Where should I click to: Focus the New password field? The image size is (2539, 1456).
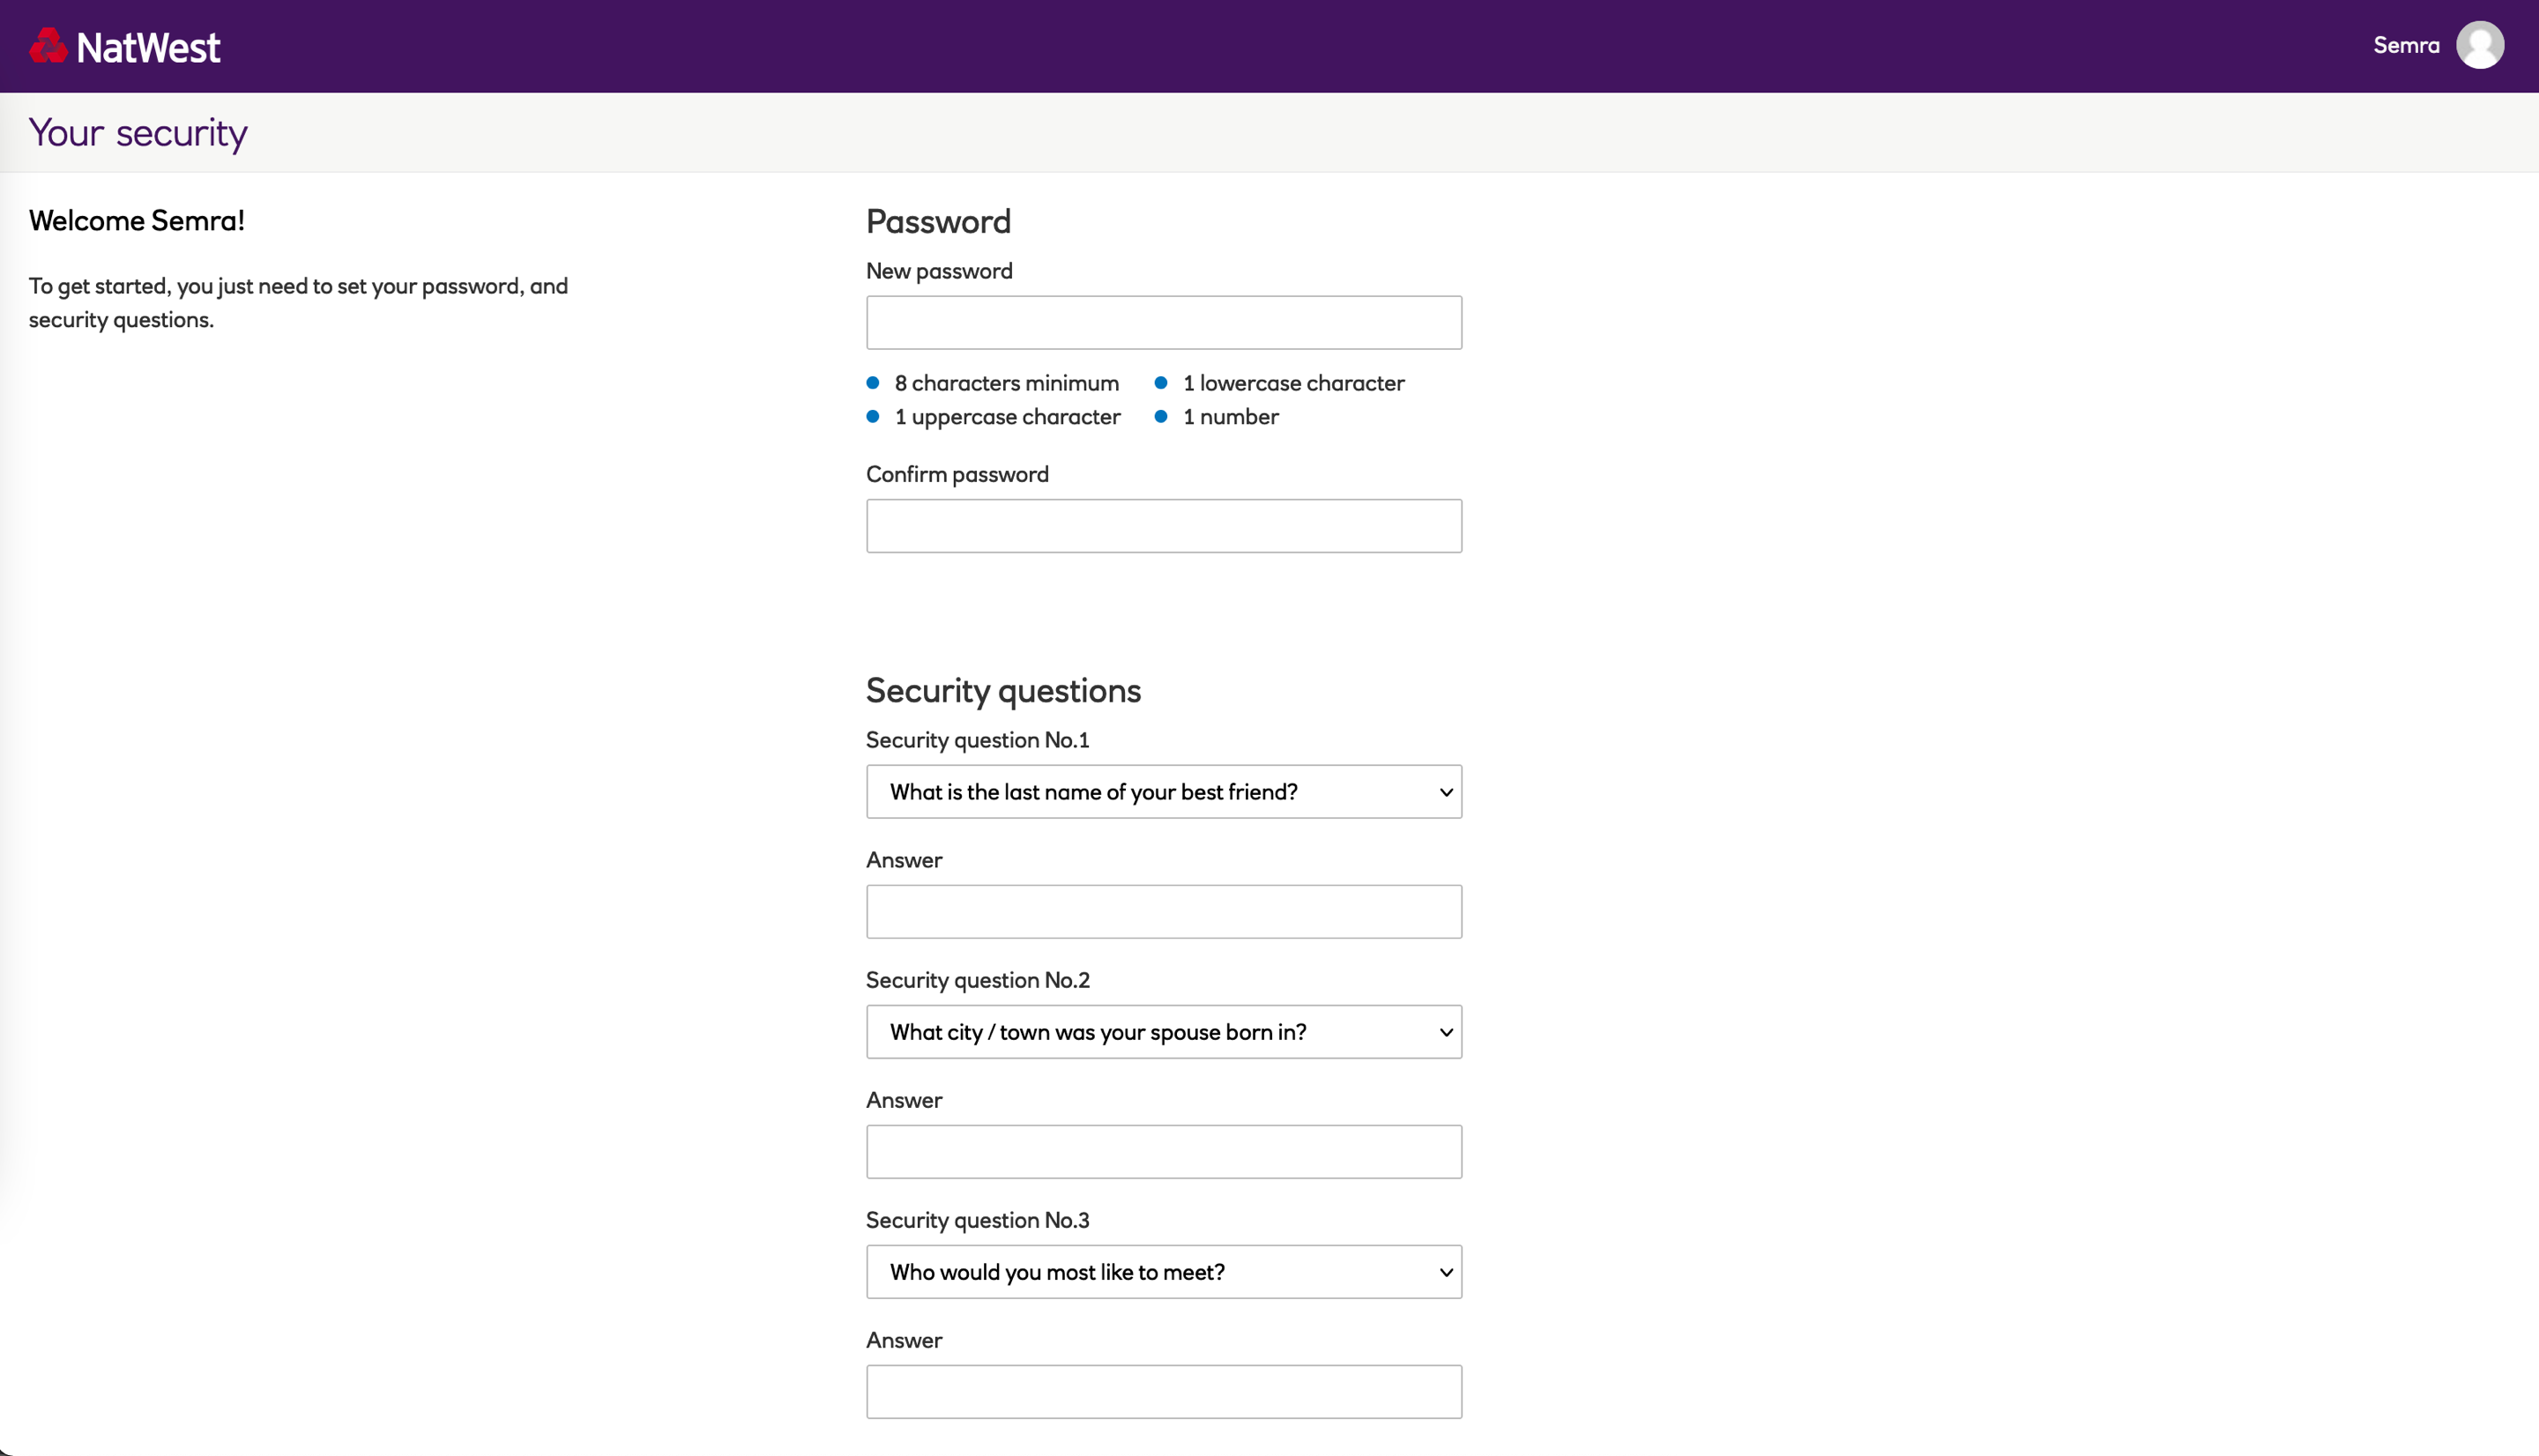click(1164, 322)
